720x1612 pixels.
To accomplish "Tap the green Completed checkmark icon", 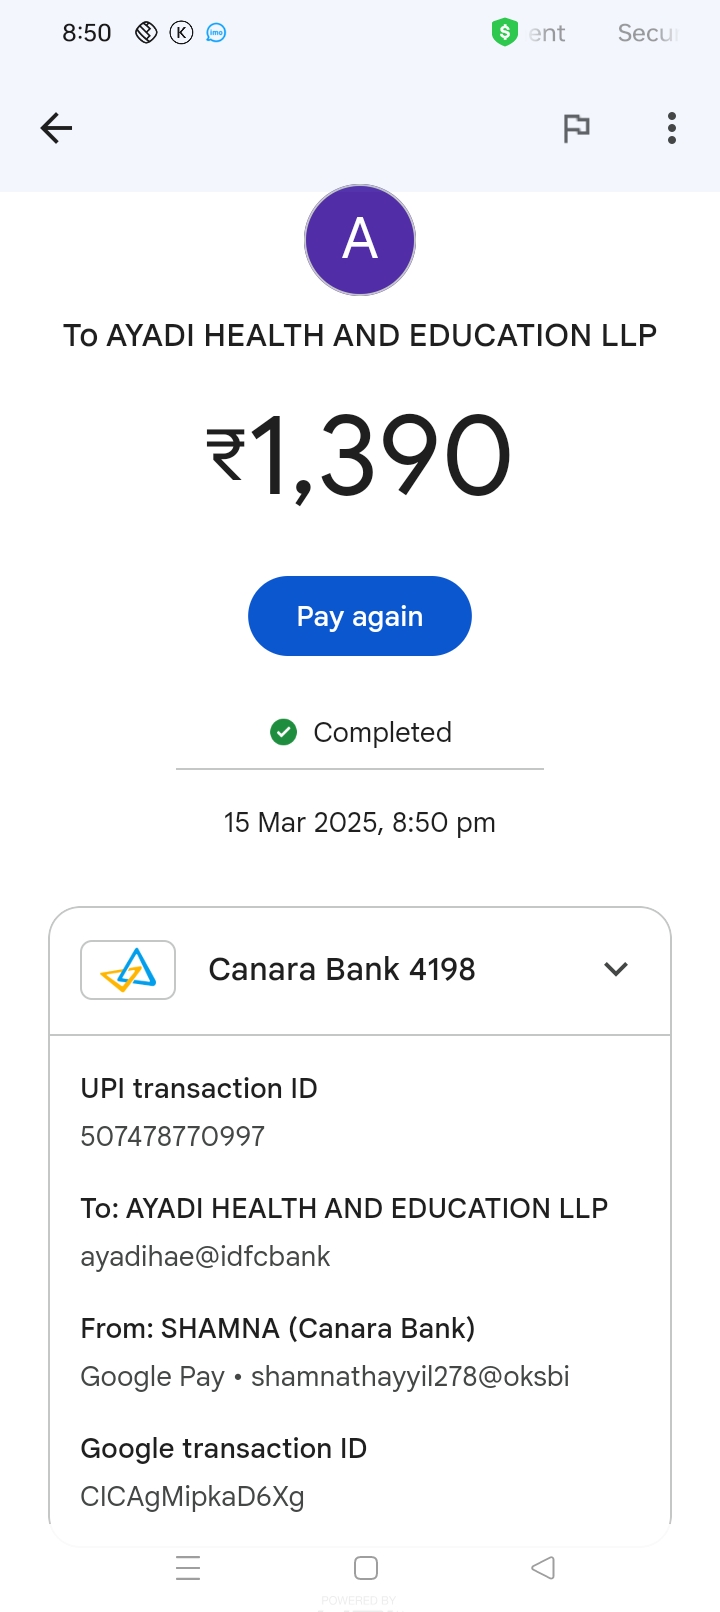I will point(284,732).
